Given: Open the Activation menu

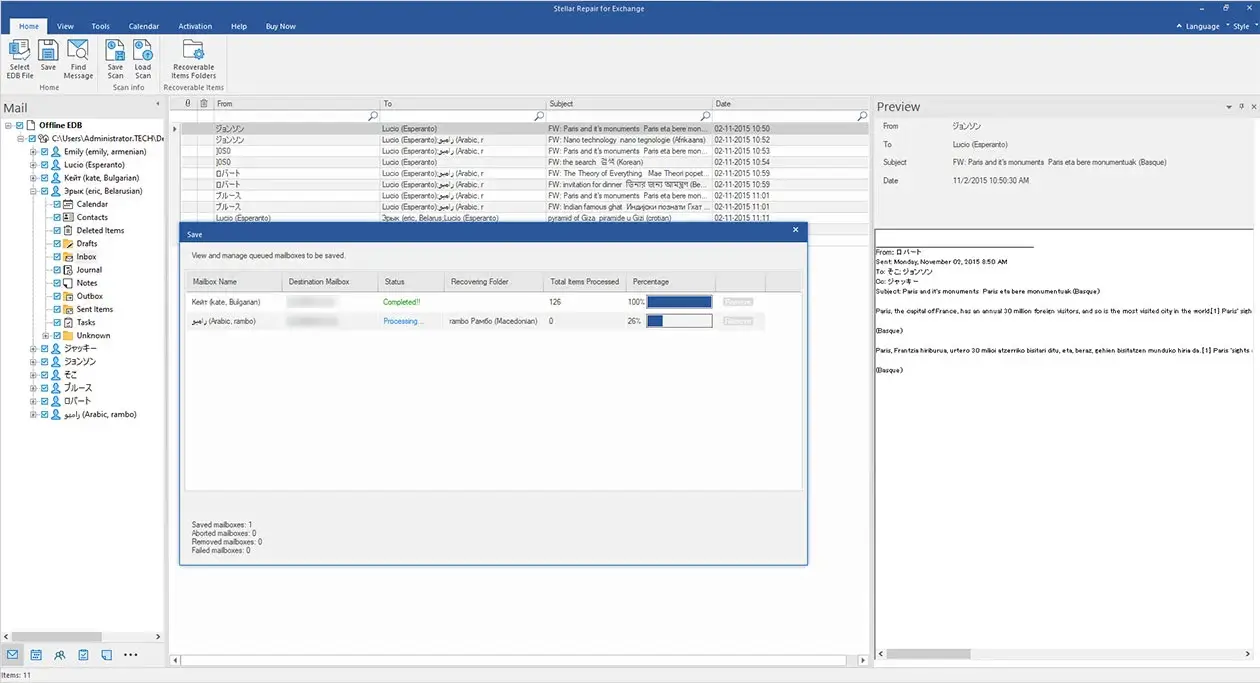Looking at the screenshot, I should tap(195, 26).
